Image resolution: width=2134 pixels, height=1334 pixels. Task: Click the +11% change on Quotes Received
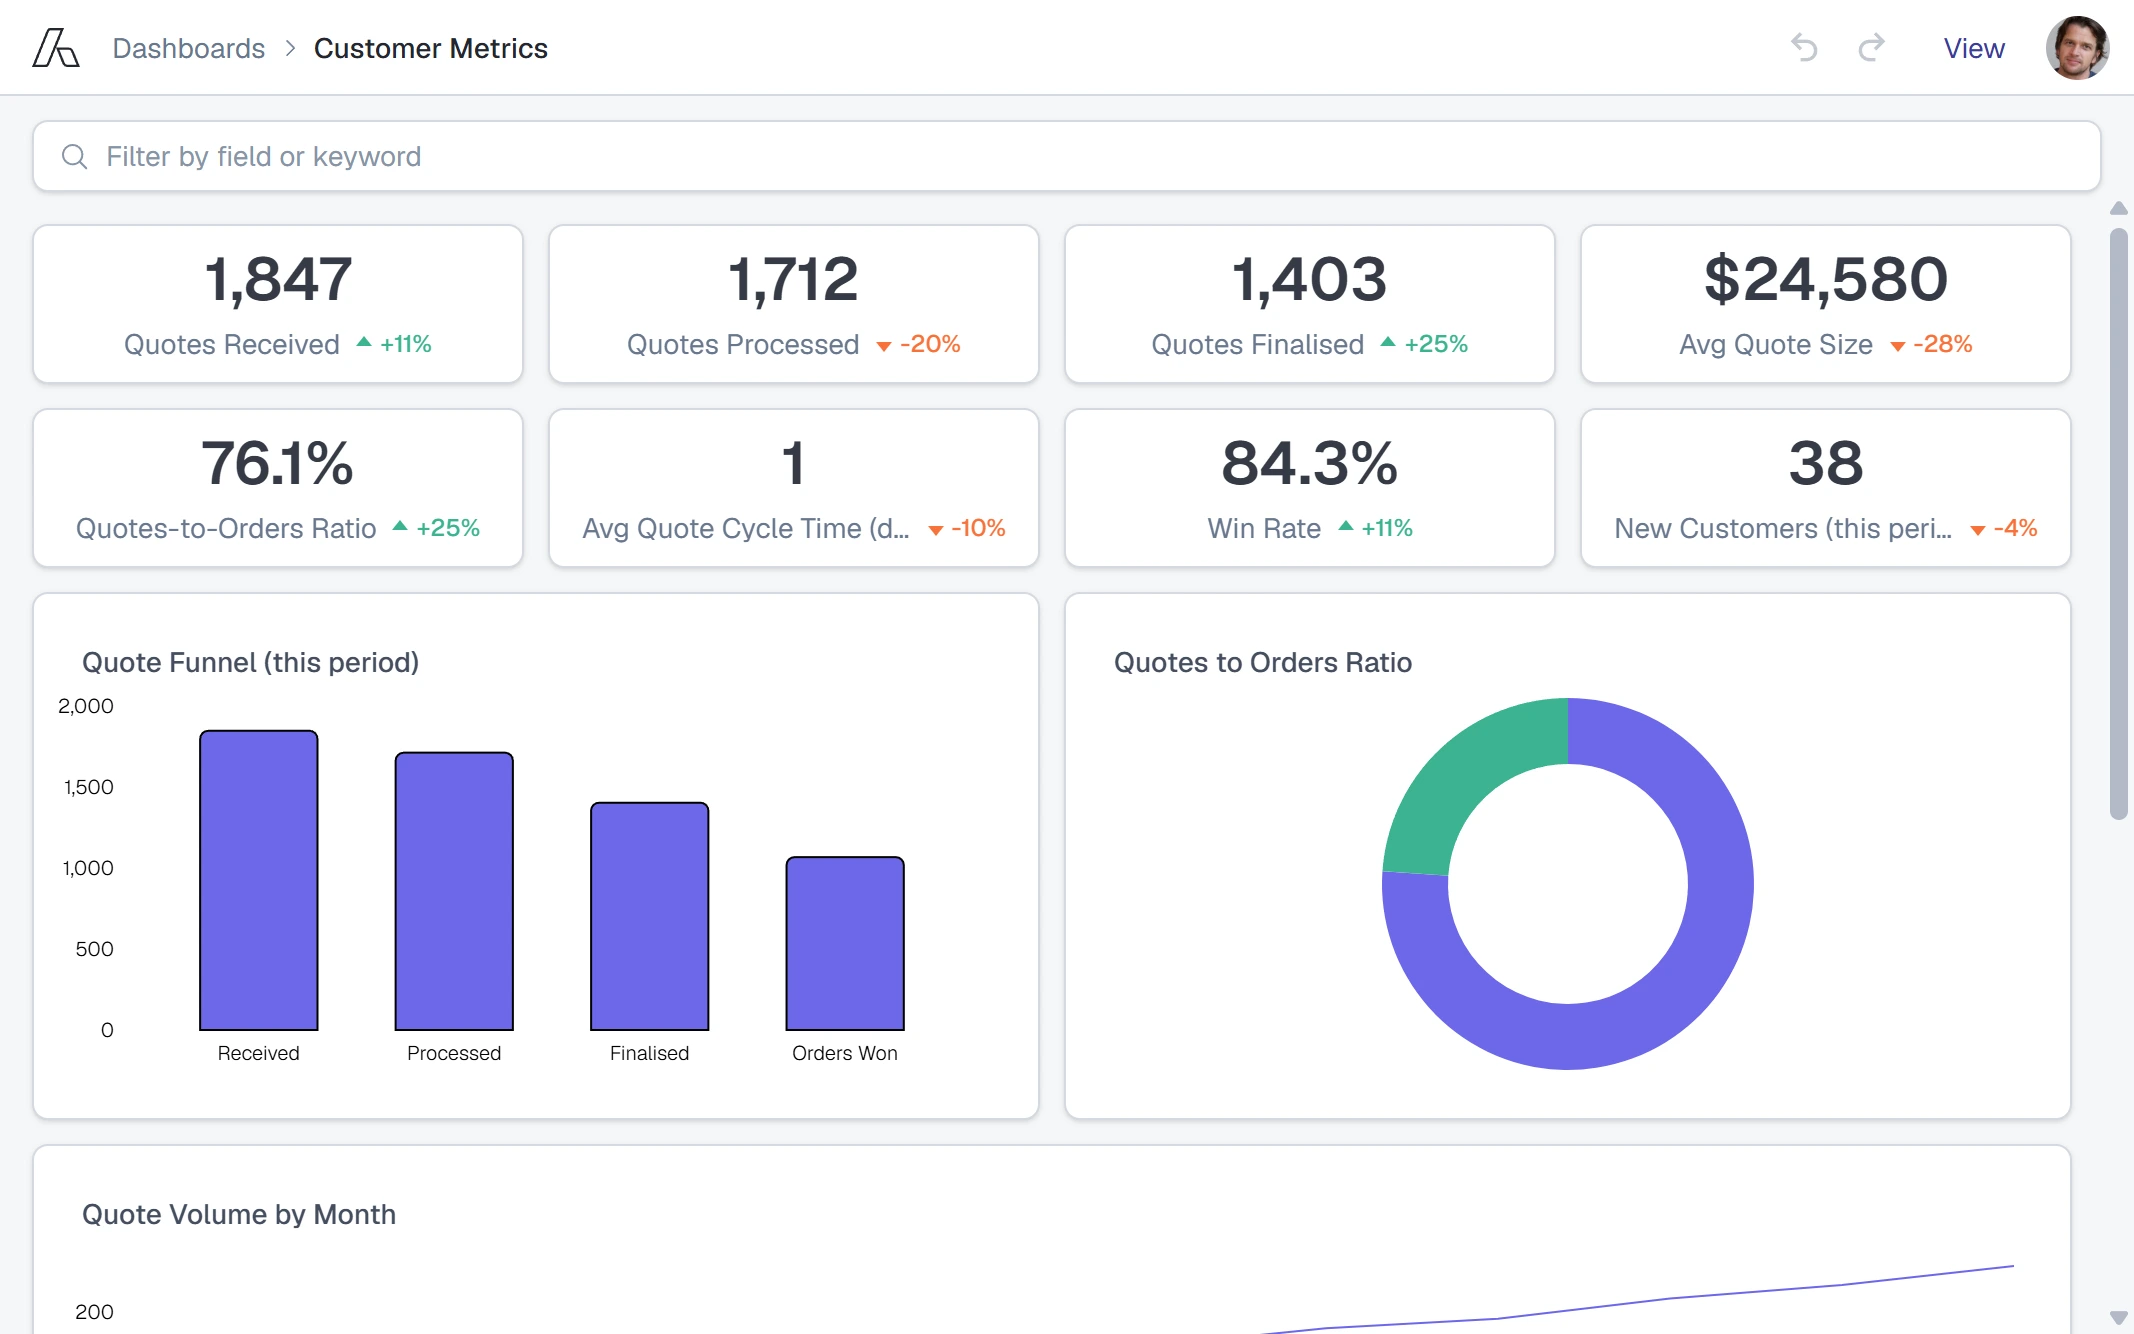(406, 344)
